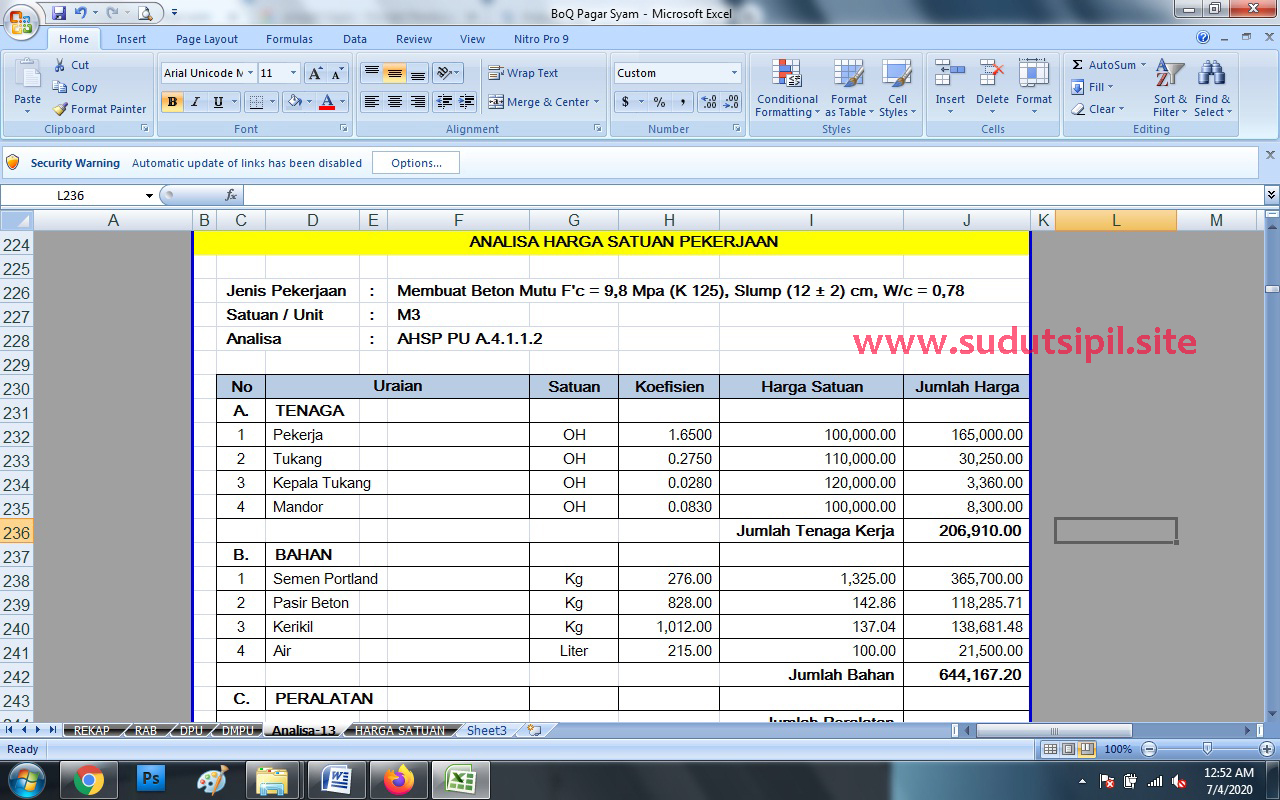Increase indent in Alignment group

[467, 102]
